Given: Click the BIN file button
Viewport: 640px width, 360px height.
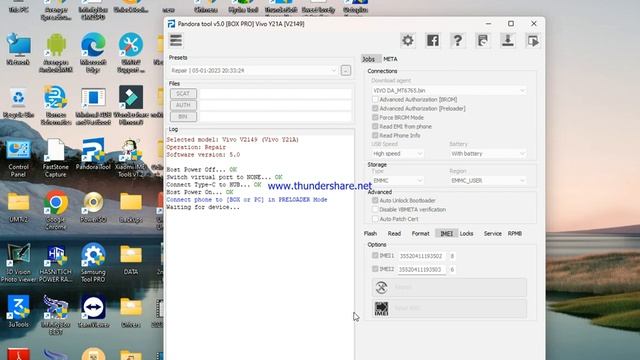Looking at the screenshot, I should tap(183, 116).
